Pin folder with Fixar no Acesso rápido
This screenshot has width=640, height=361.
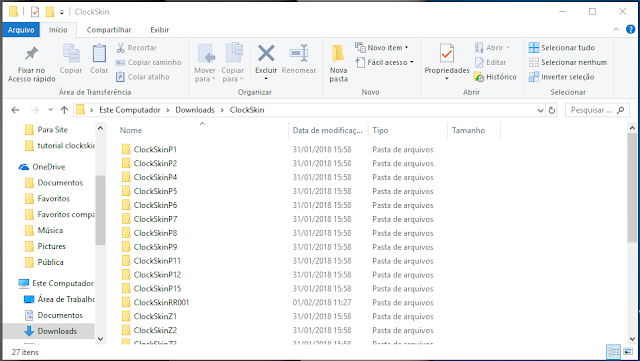click(31, 64)
